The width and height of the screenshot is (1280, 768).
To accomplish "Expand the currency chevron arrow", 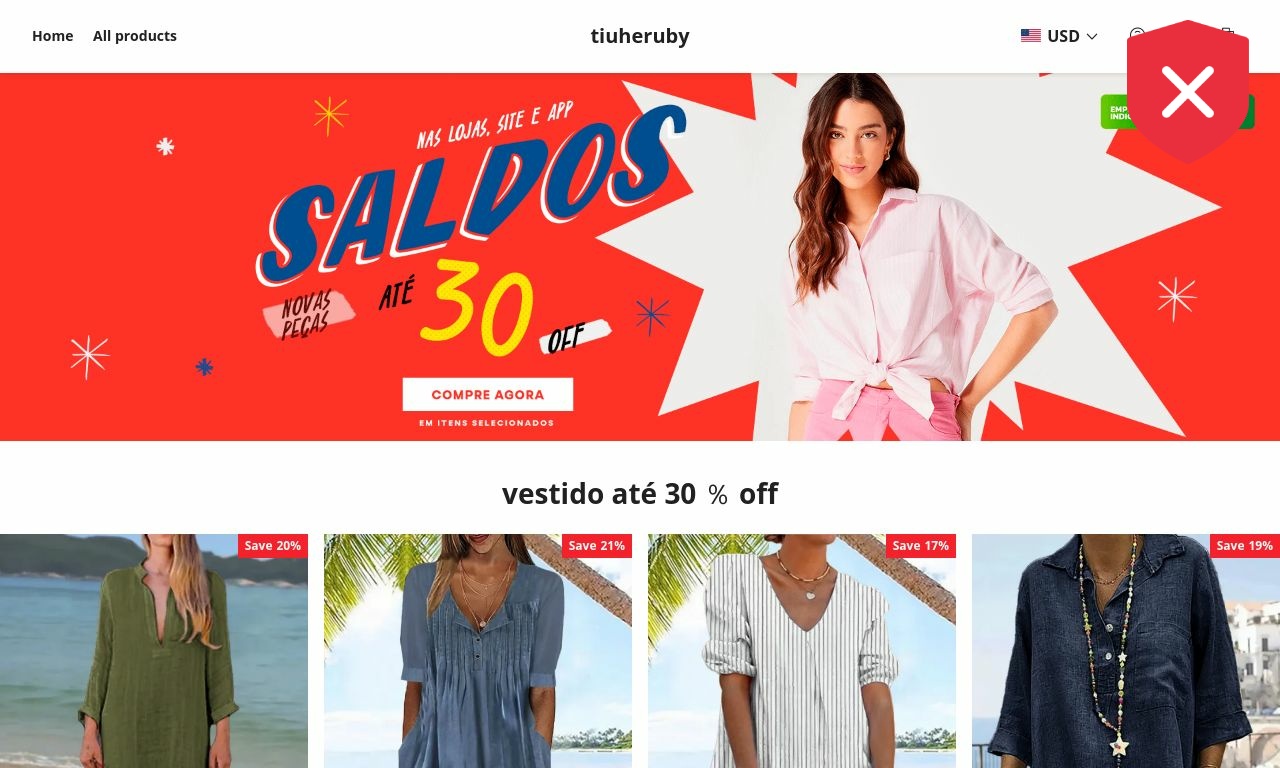I will click(x=1092, y=36).
